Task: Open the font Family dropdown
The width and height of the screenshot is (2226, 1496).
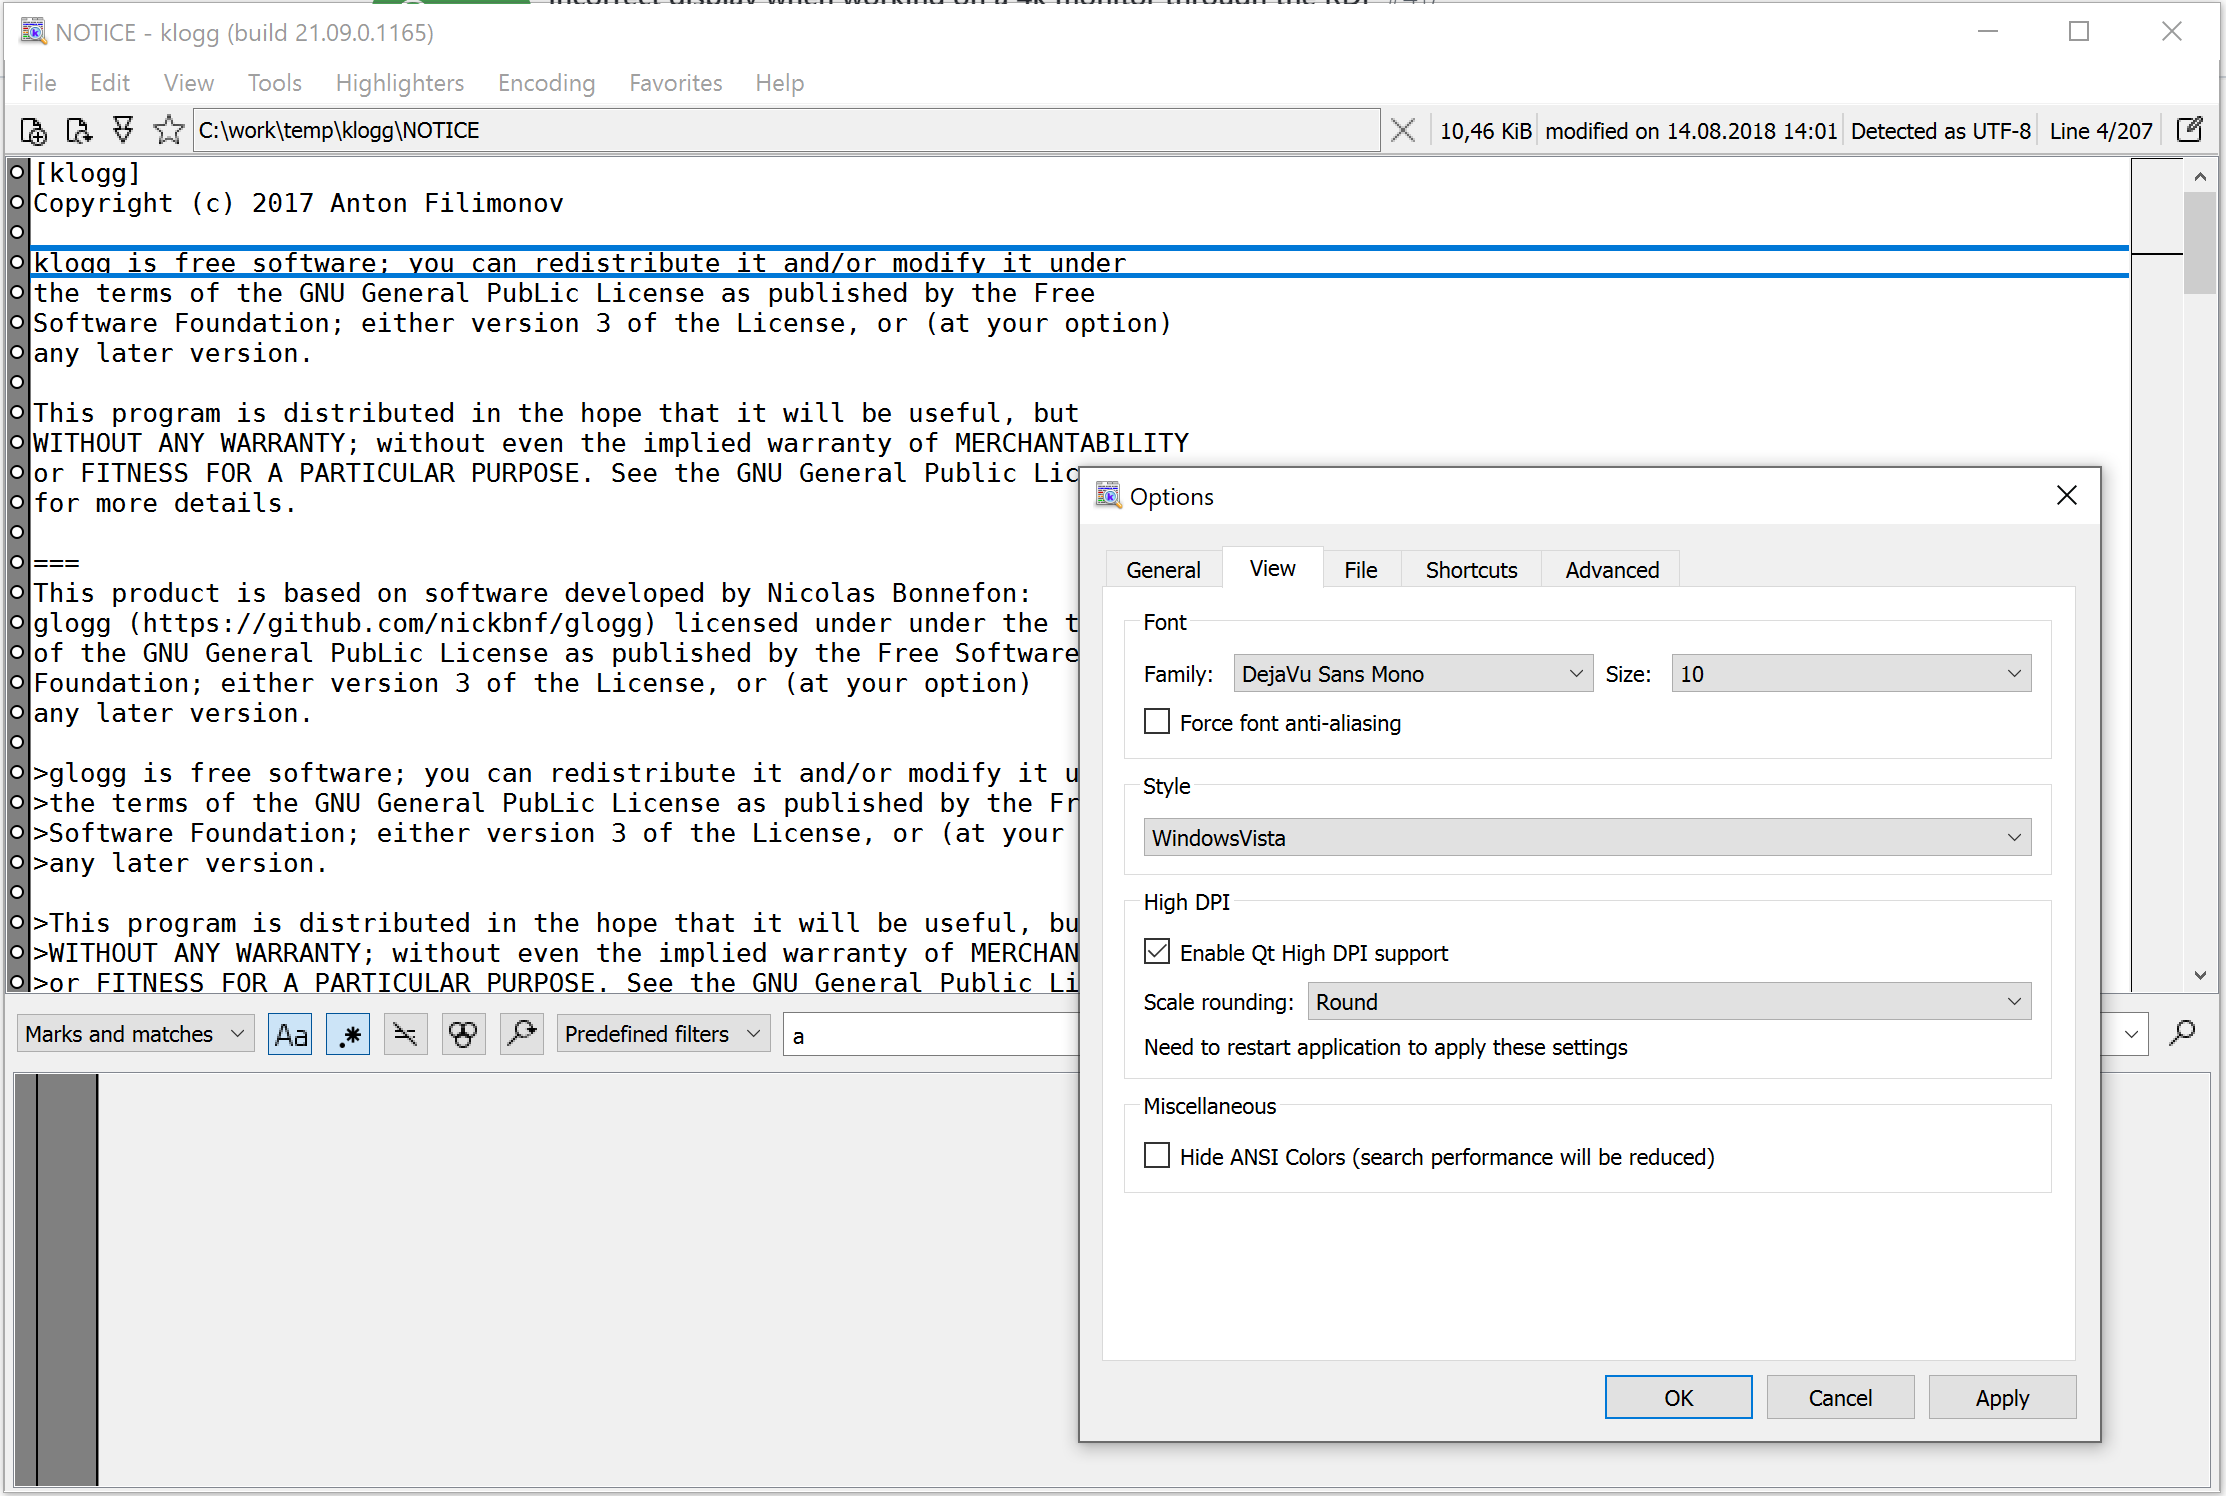Action: pos(1412,674)
